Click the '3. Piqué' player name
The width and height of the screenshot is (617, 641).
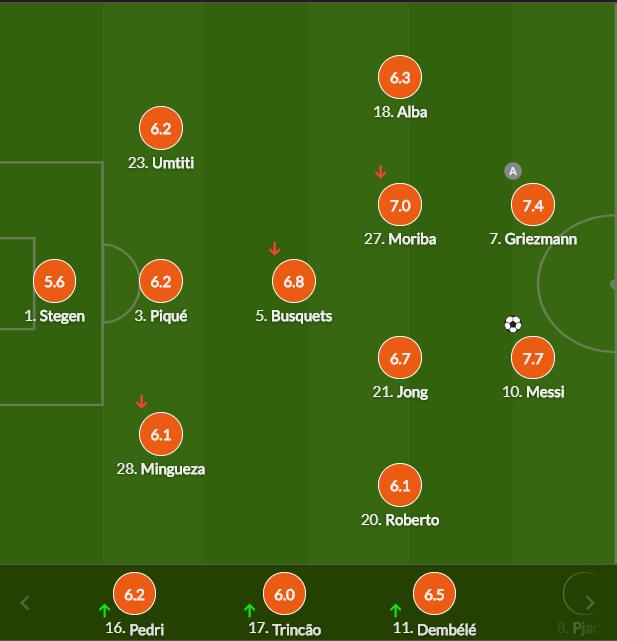[161, 316]
